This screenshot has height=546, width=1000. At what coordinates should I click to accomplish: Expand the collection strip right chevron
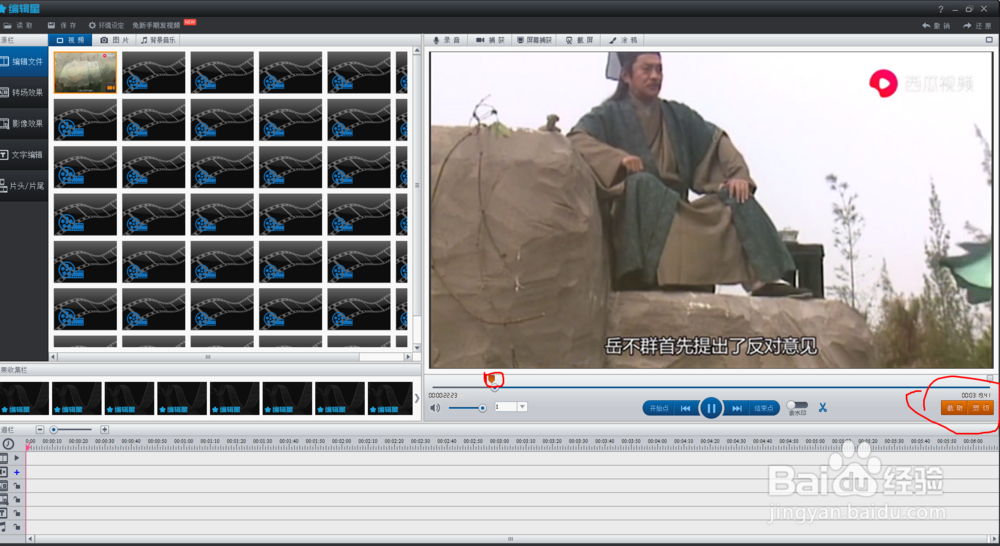(x=417, y=398)
